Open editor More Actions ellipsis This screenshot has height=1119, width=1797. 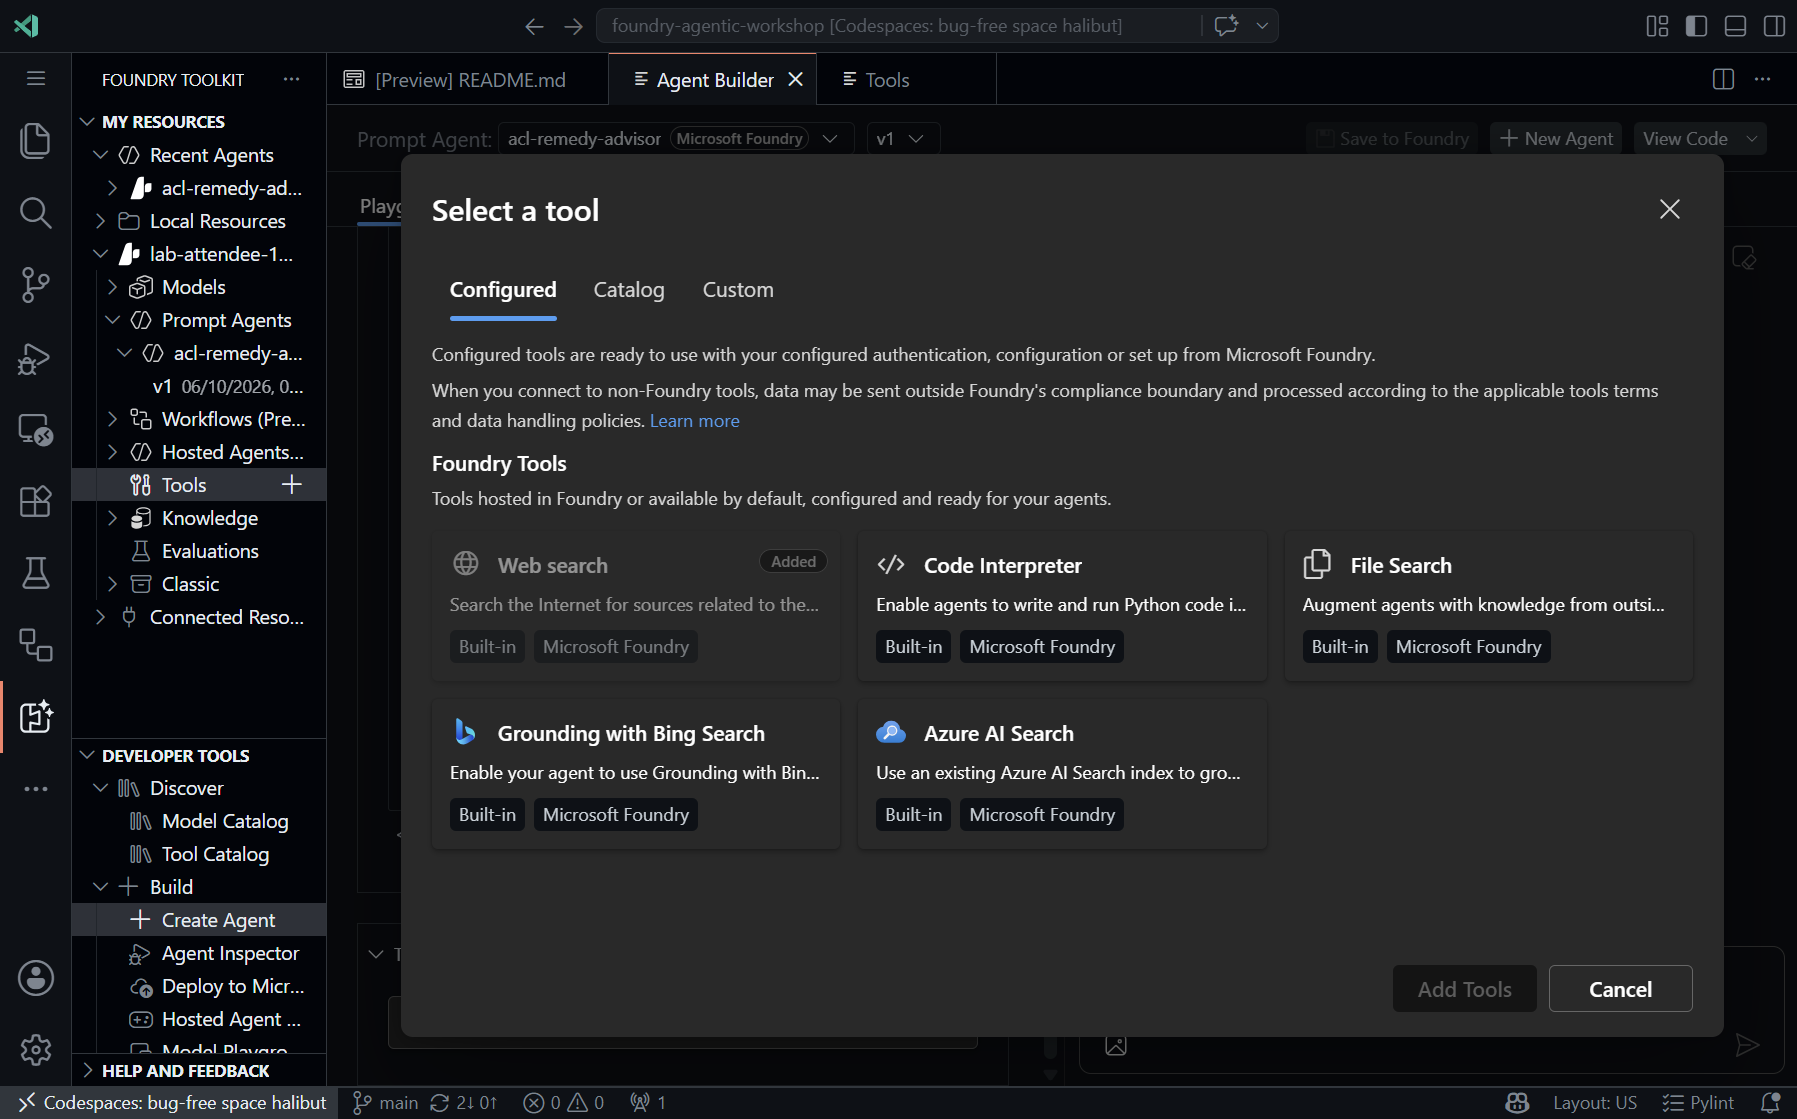tap(1762, 79)
